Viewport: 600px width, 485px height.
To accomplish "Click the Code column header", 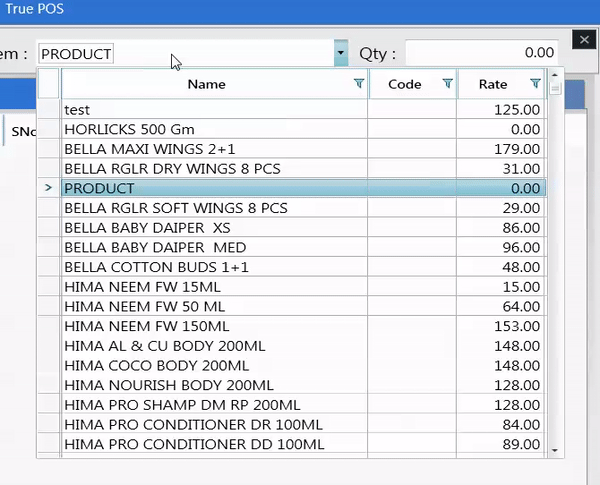I will tap(405, 84).
